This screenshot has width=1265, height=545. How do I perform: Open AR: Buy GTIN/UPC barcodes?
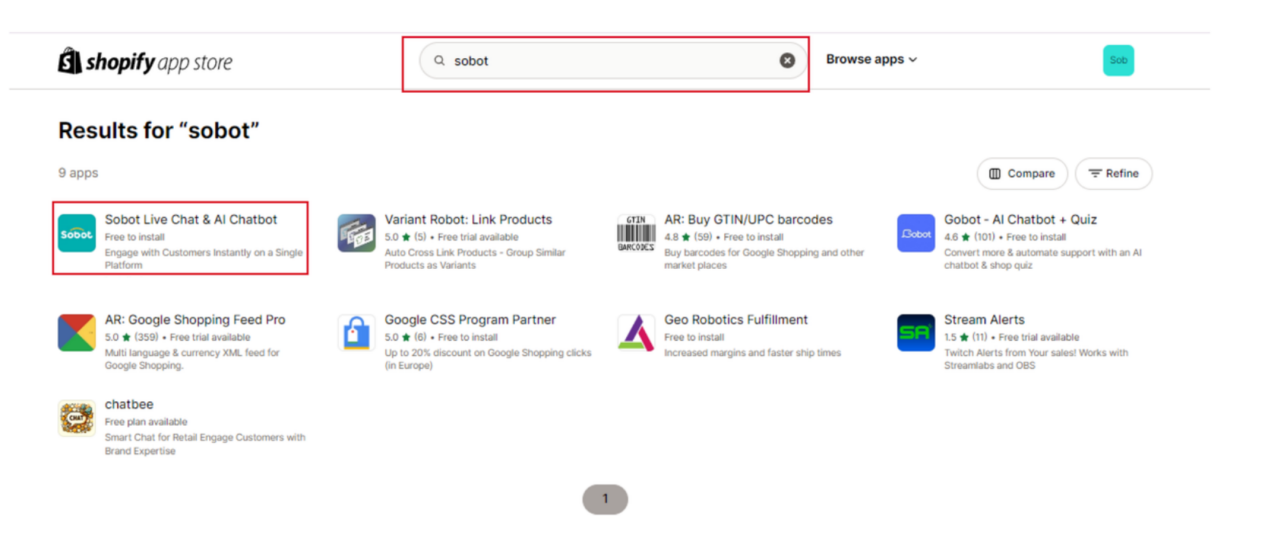click(x=748, y=220)
